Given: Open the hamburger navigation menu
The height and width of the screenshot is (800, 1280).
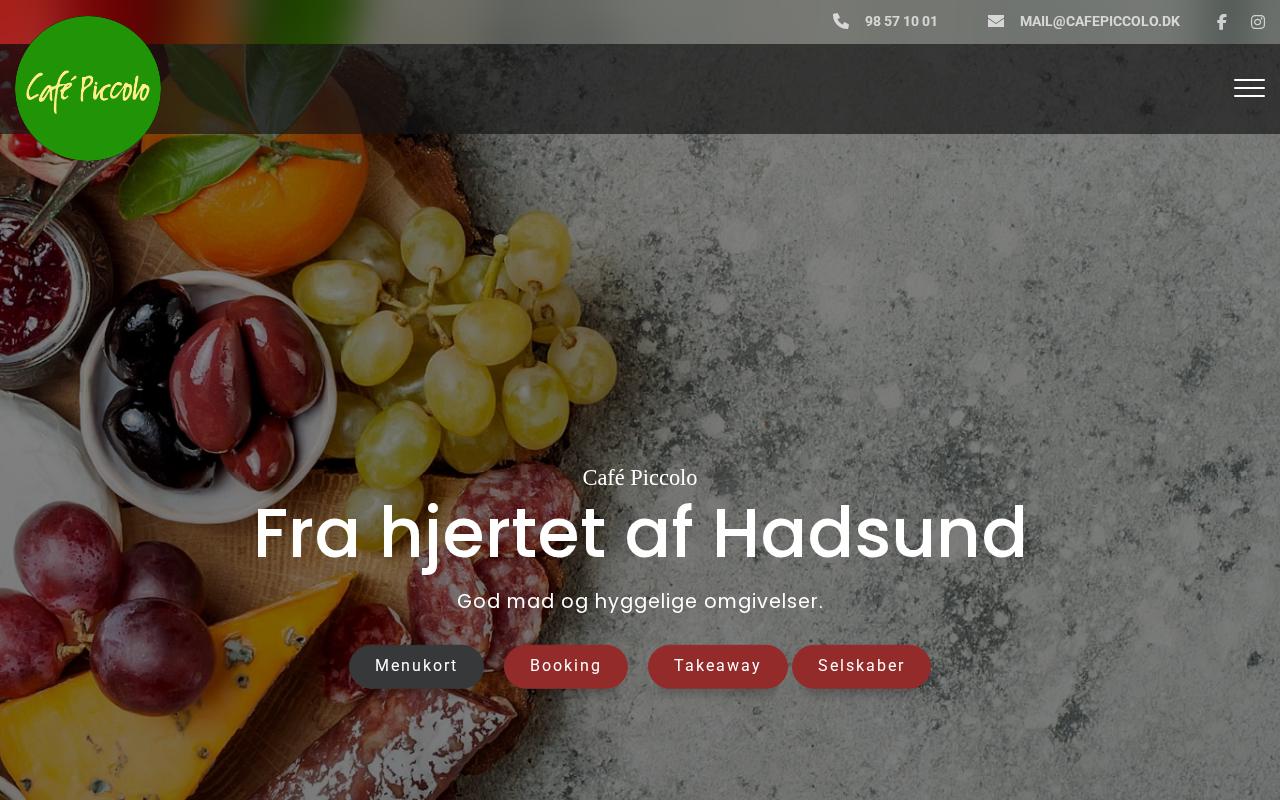Looking at the screenshot, I should pos(1249,88).
